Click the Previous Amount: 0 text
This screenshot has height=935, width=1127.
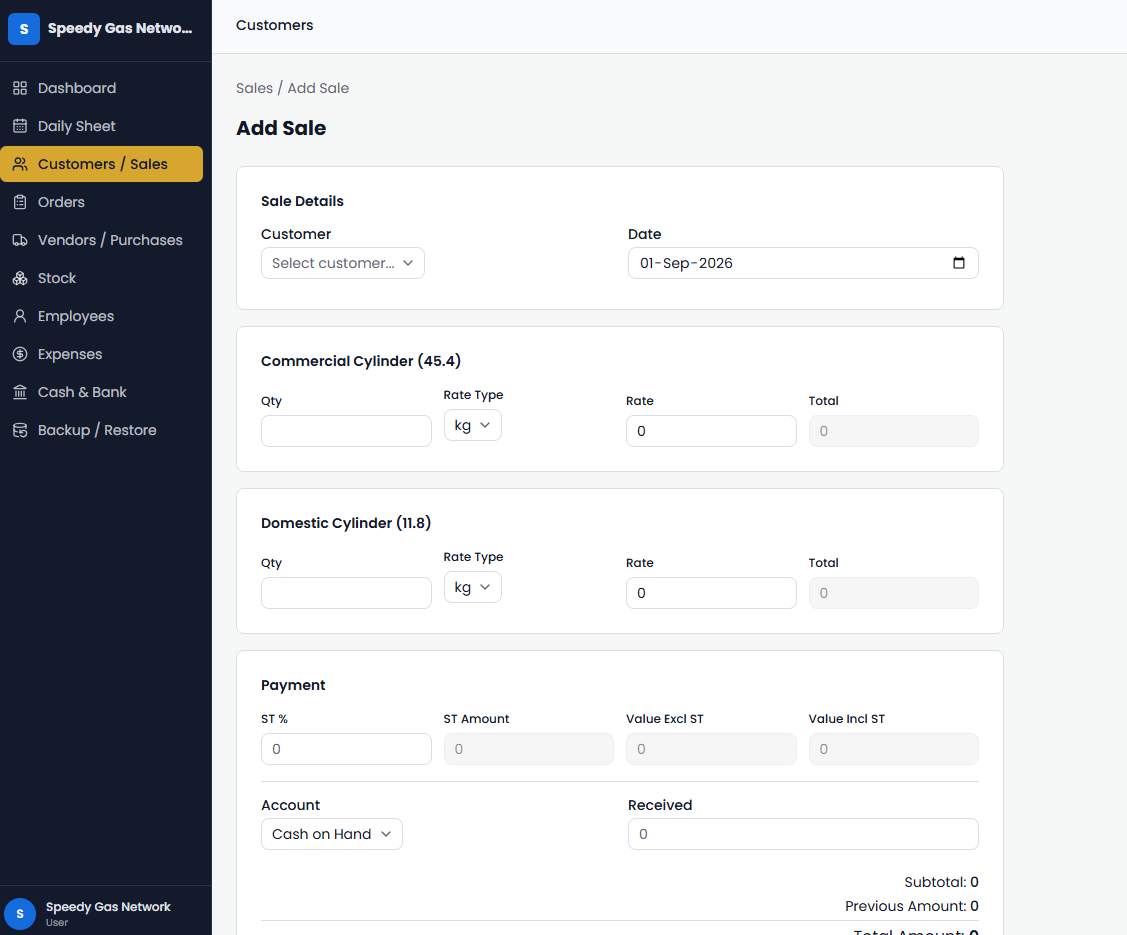pyautogui.click(x=911, y=906)
